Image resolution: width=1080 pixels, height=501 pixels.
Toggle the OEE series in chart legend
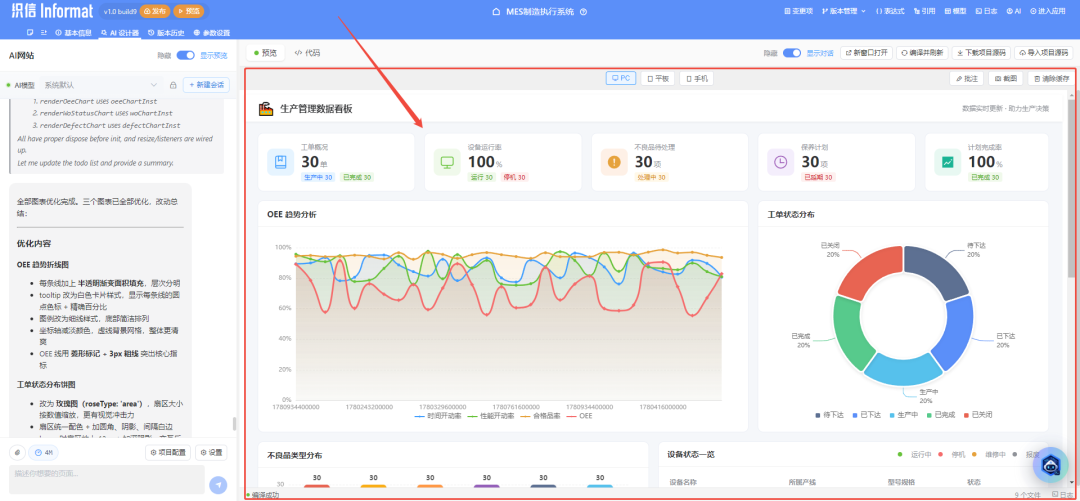point(579,416)
